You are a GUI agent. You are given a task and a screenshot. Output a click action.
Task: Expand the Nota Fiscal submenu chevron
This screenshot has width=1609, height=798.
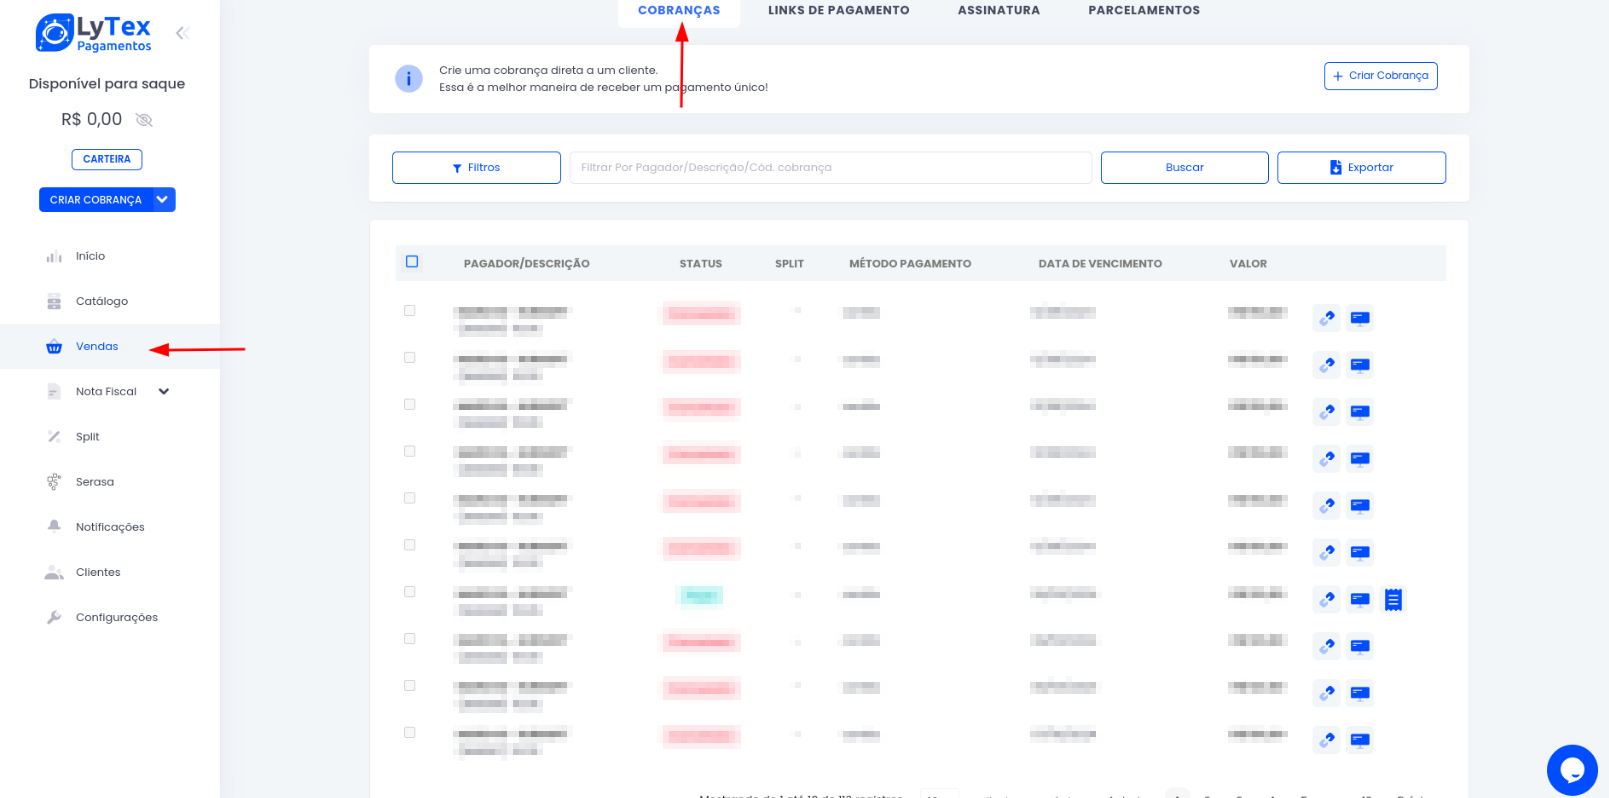(x=164, y=392)
